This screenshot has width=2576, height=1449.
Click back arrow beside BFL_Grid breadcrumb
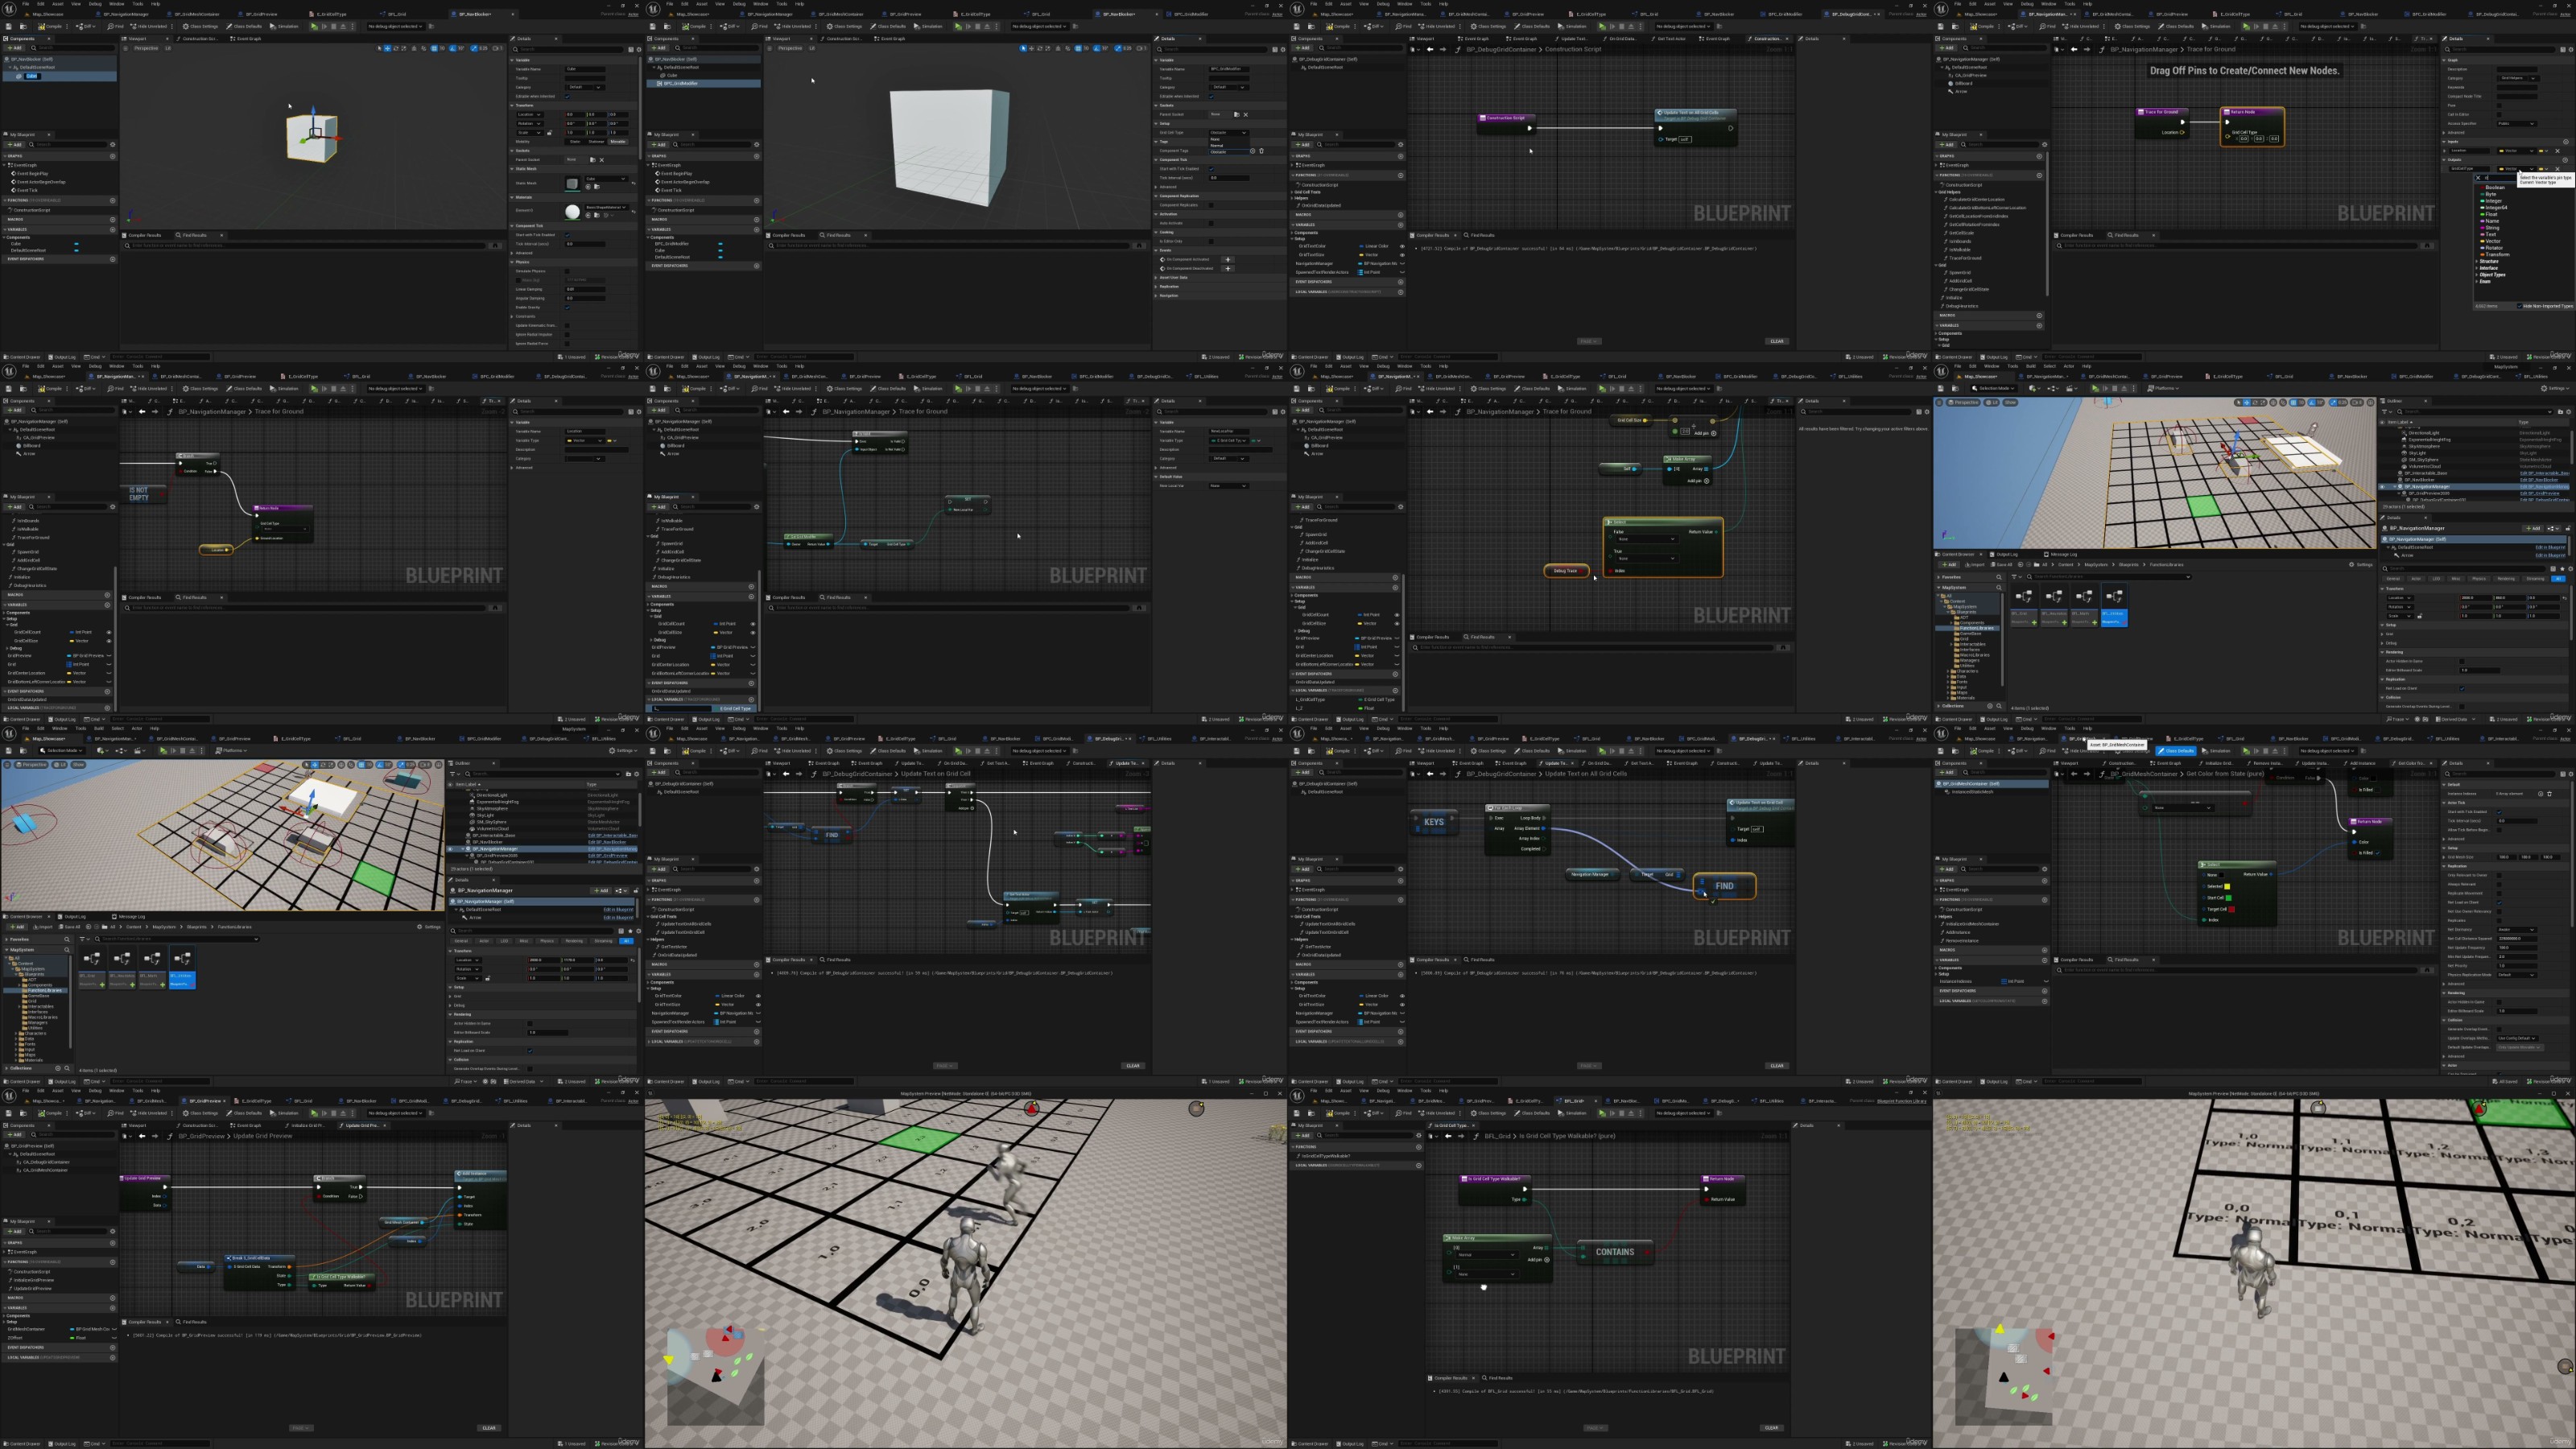tap(1449, 1136)
